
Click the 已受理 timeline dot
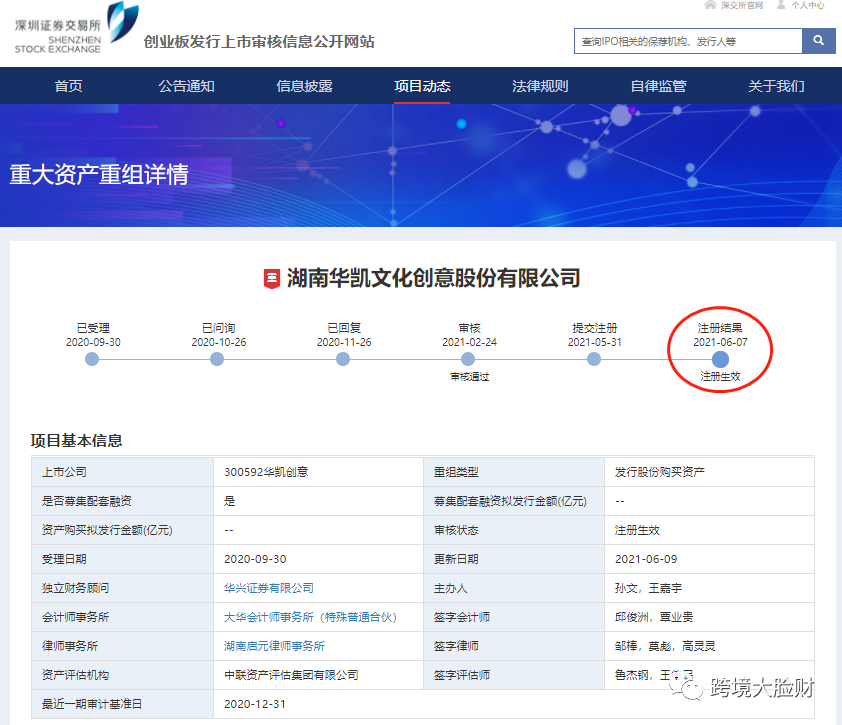tap(92, 359)
